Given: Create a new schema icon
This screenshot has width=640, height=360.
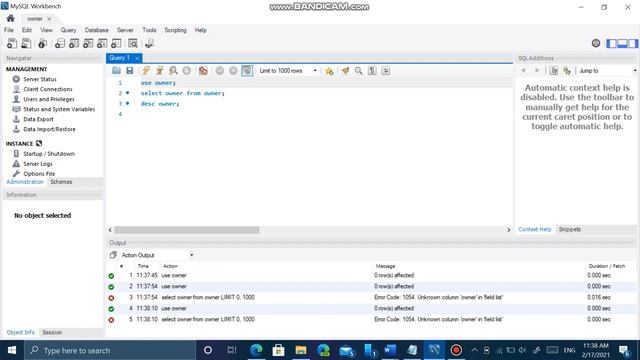Looking at the screenshot, I should pyautogui.click(x=60, y=43).
